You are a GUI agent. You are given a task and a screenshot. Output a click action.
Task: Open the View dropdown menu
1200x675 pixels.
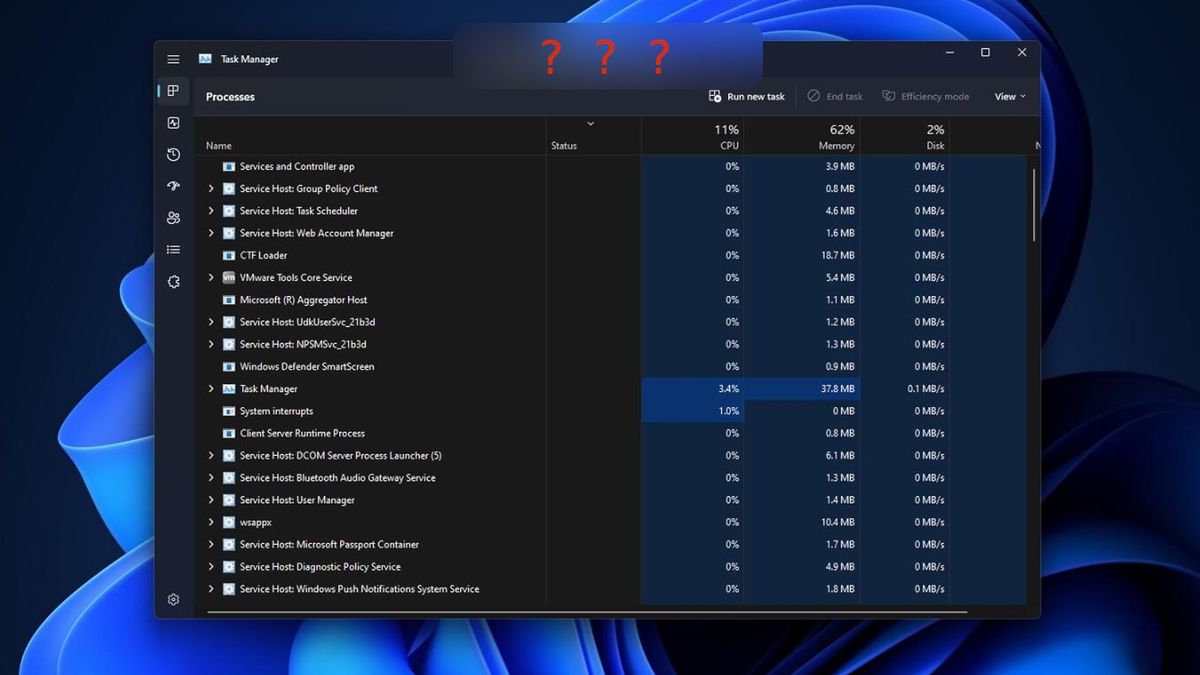1010,97
